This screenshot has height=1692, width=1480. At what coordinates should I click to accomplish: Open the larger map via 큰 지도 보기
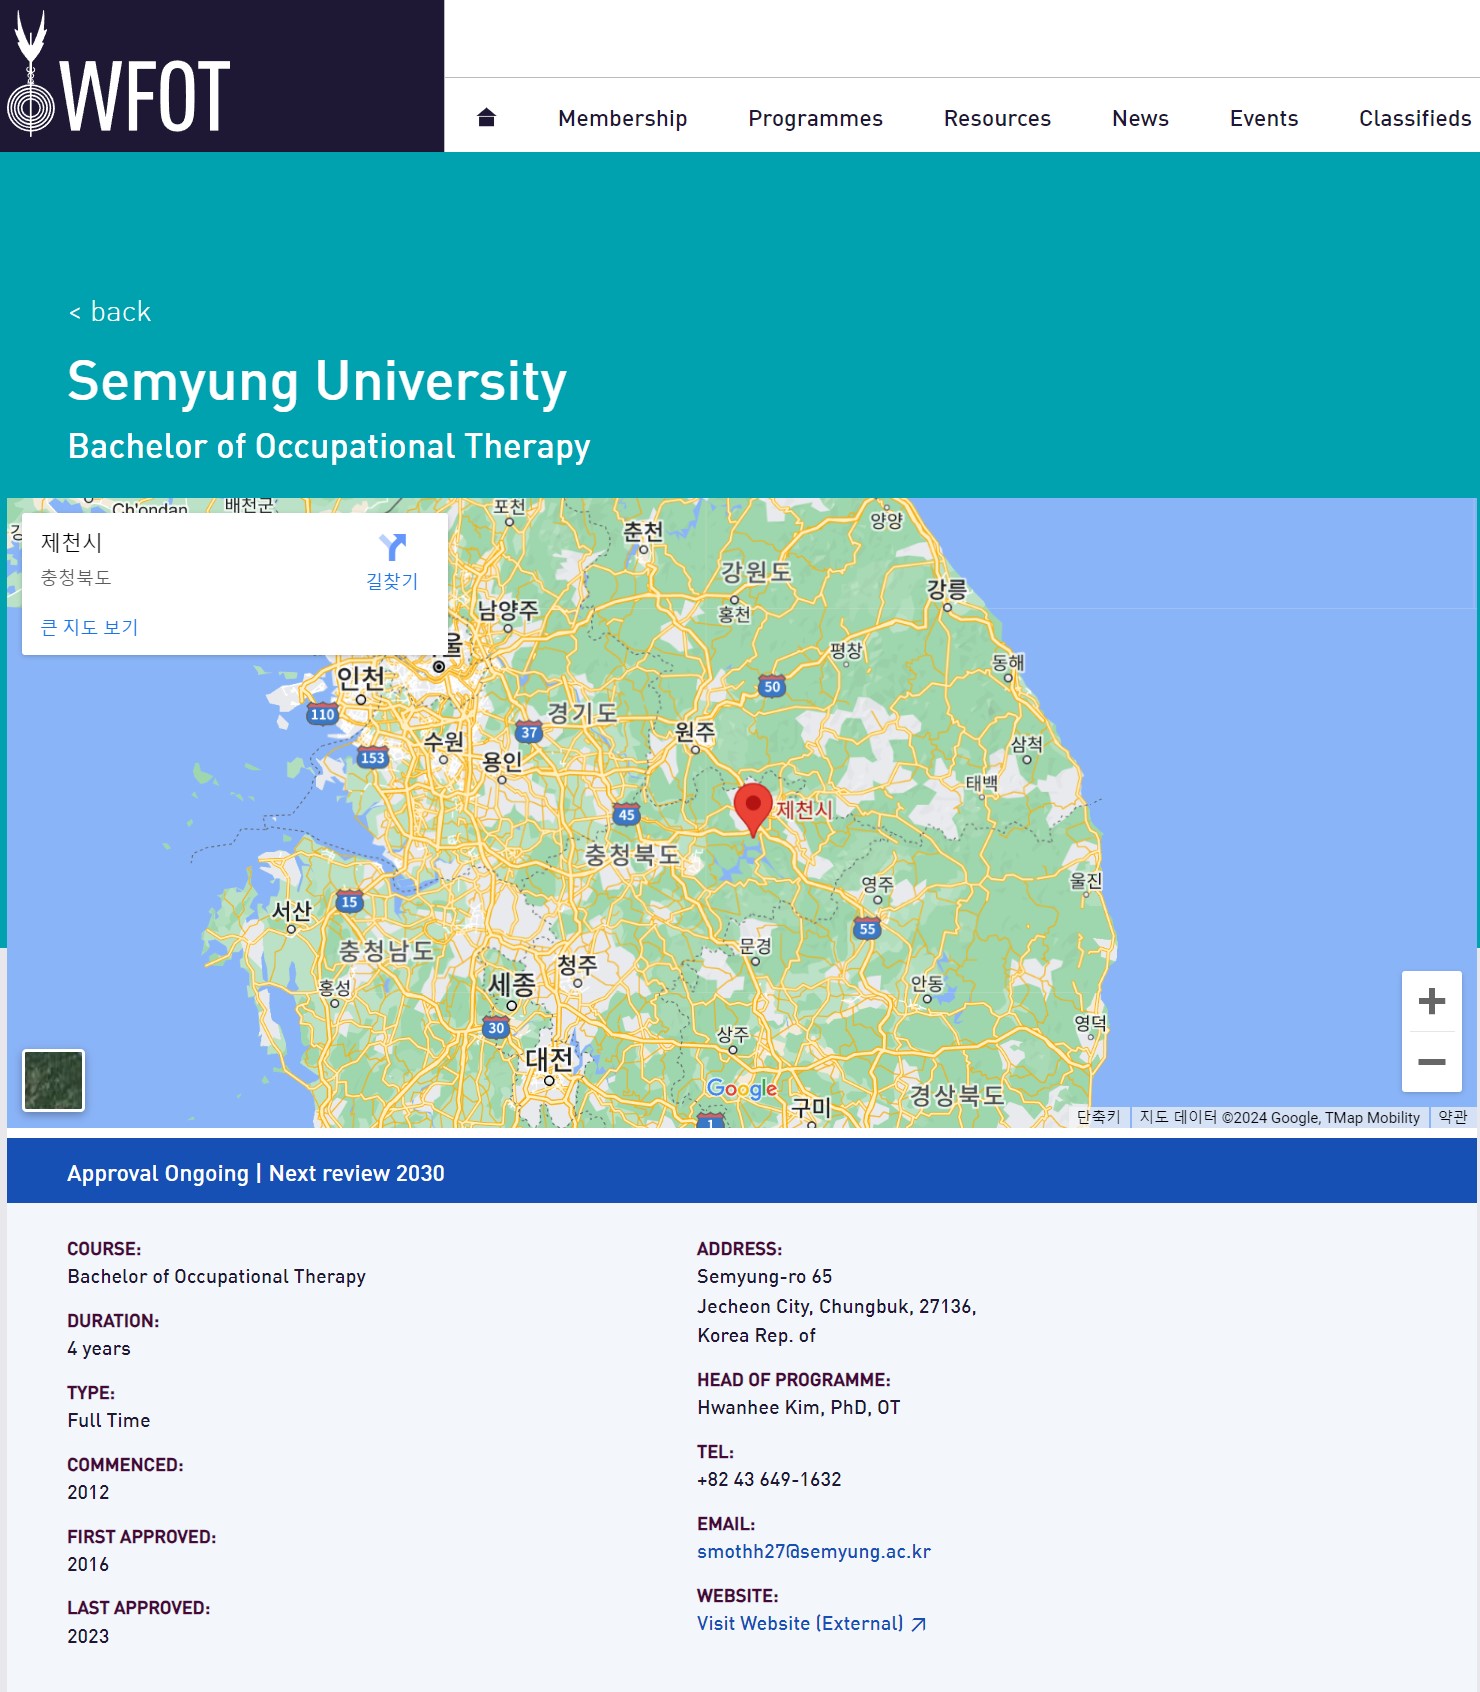point(89,627)
